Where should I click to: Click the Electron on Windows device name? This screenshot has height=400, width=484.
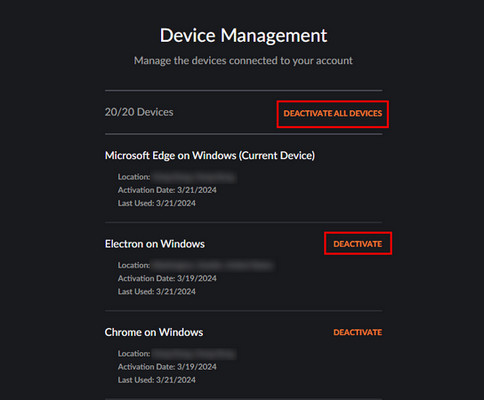pyautogui.click(x=155, y=244)
